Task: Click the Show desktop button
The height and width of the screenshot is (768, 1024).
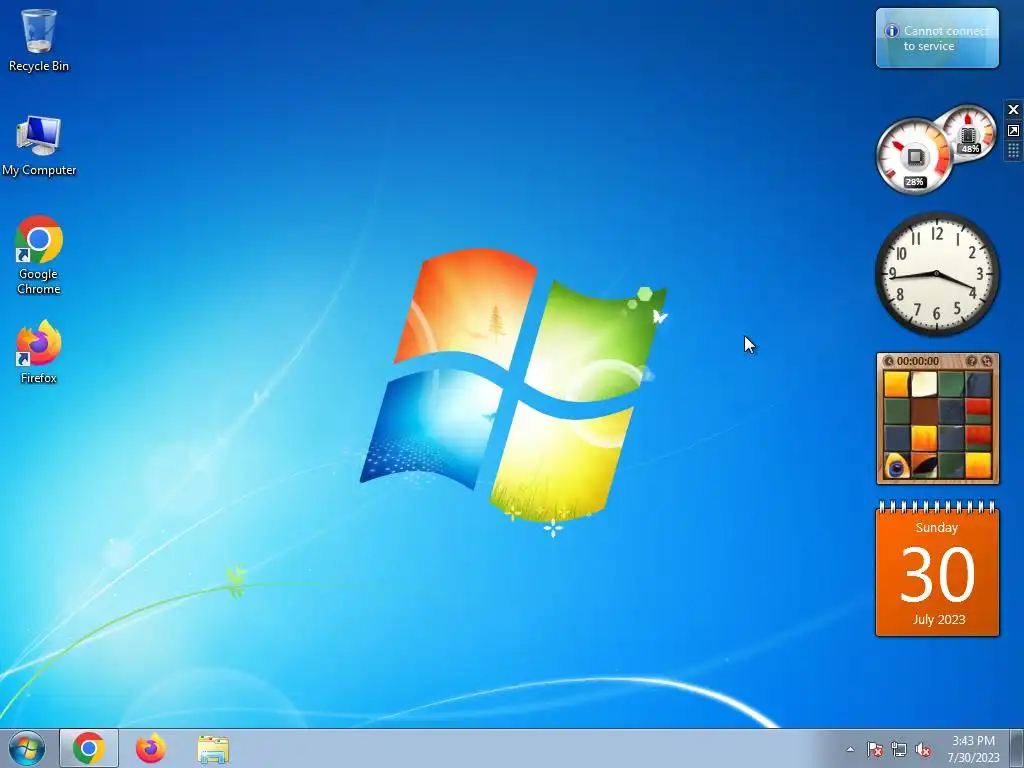Action: point(1017,749)
